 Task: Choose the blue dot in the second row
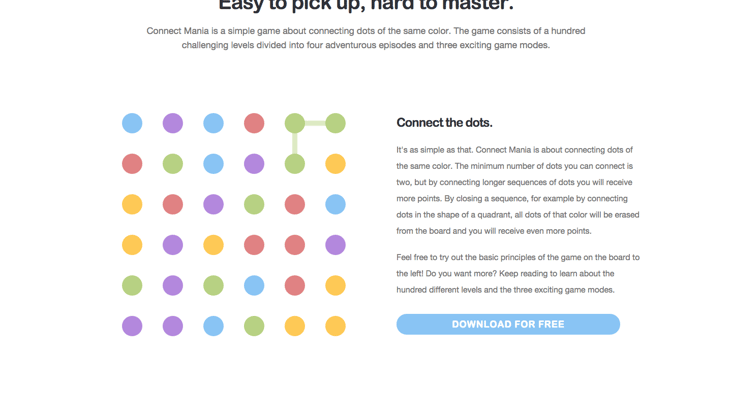point(213,164)
